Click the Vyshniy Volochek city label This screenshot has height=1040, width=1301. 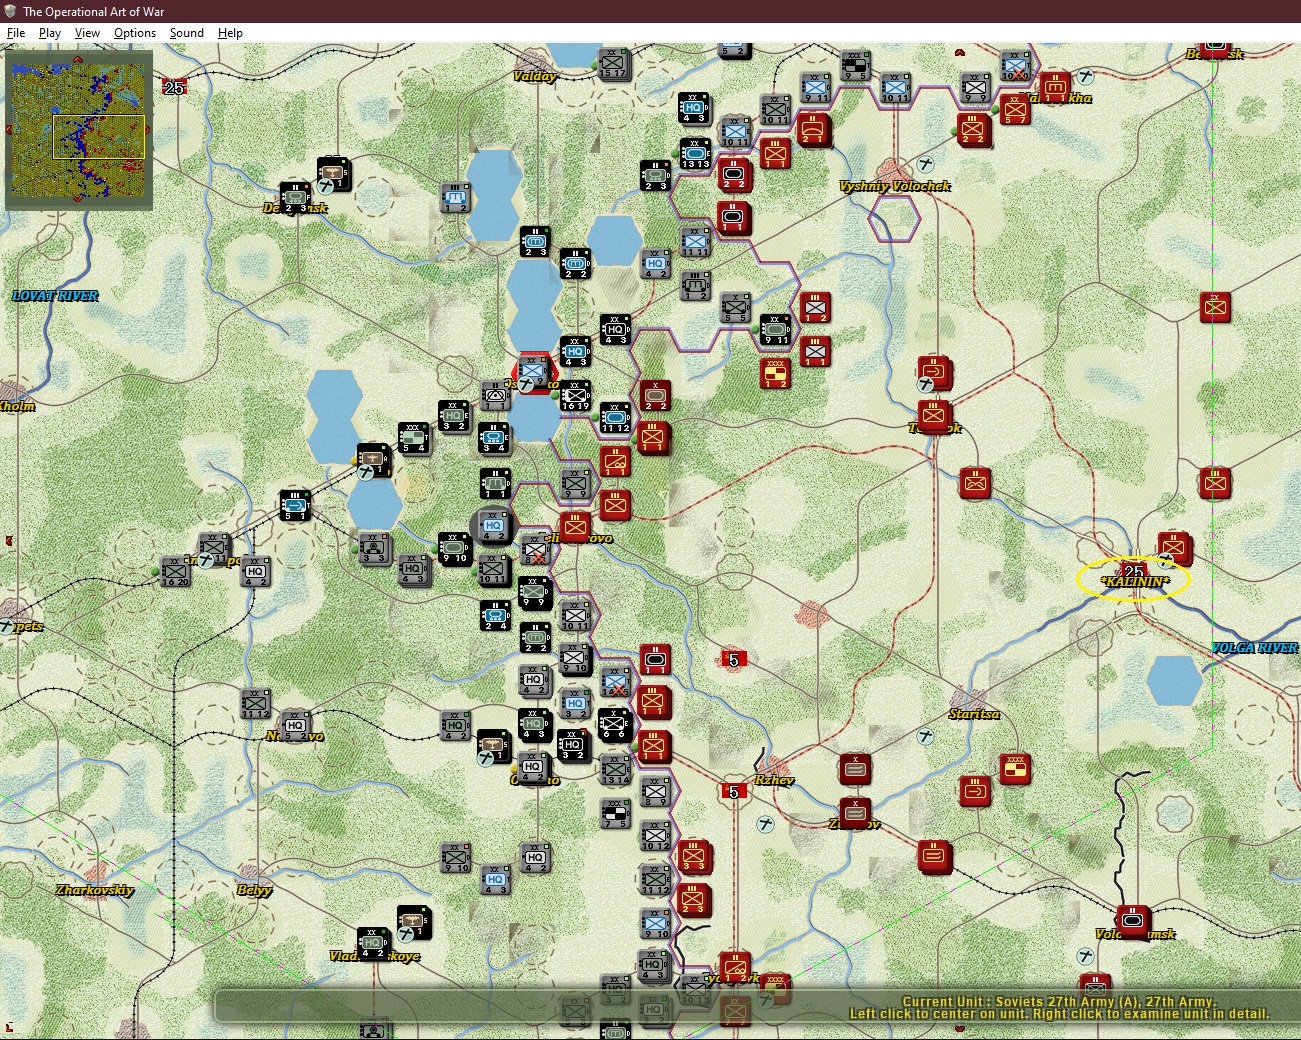click(894, 186)
